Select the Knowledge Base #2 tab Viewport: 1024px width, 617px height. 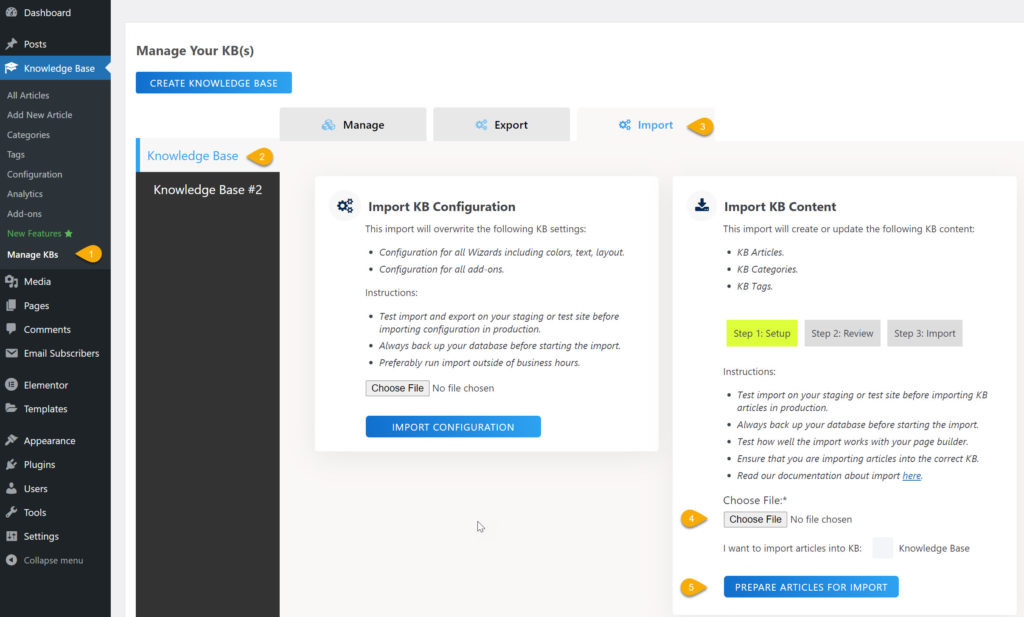point(207,189)
